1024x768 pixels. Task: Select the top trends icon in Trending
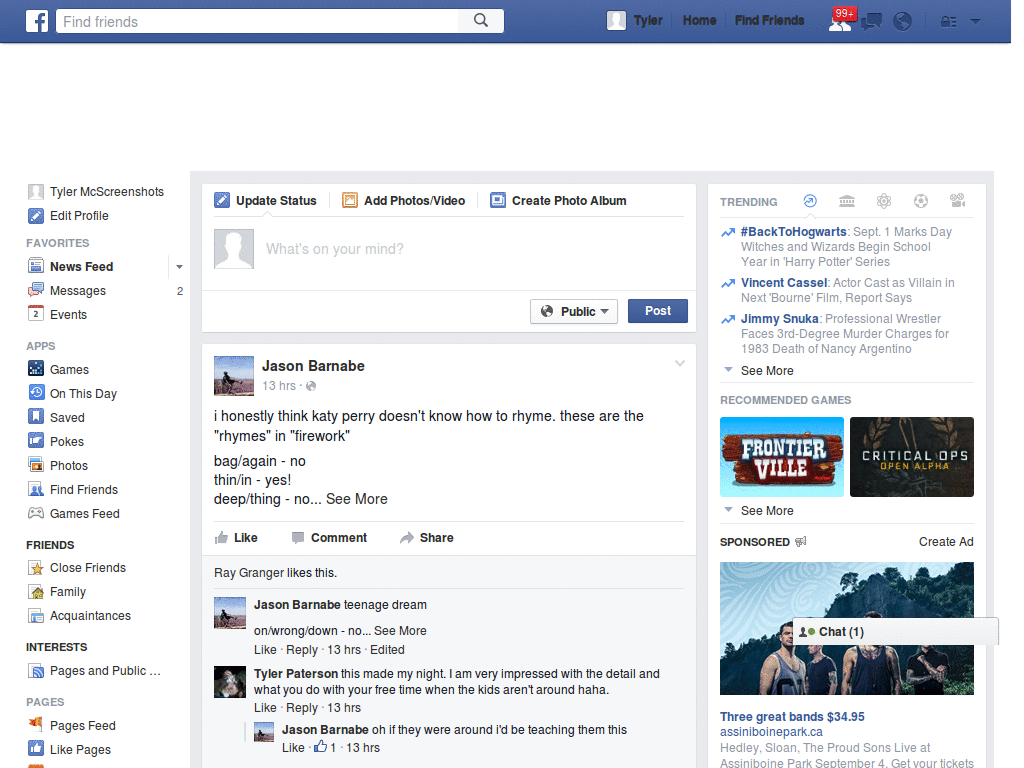tap(810, 201)
